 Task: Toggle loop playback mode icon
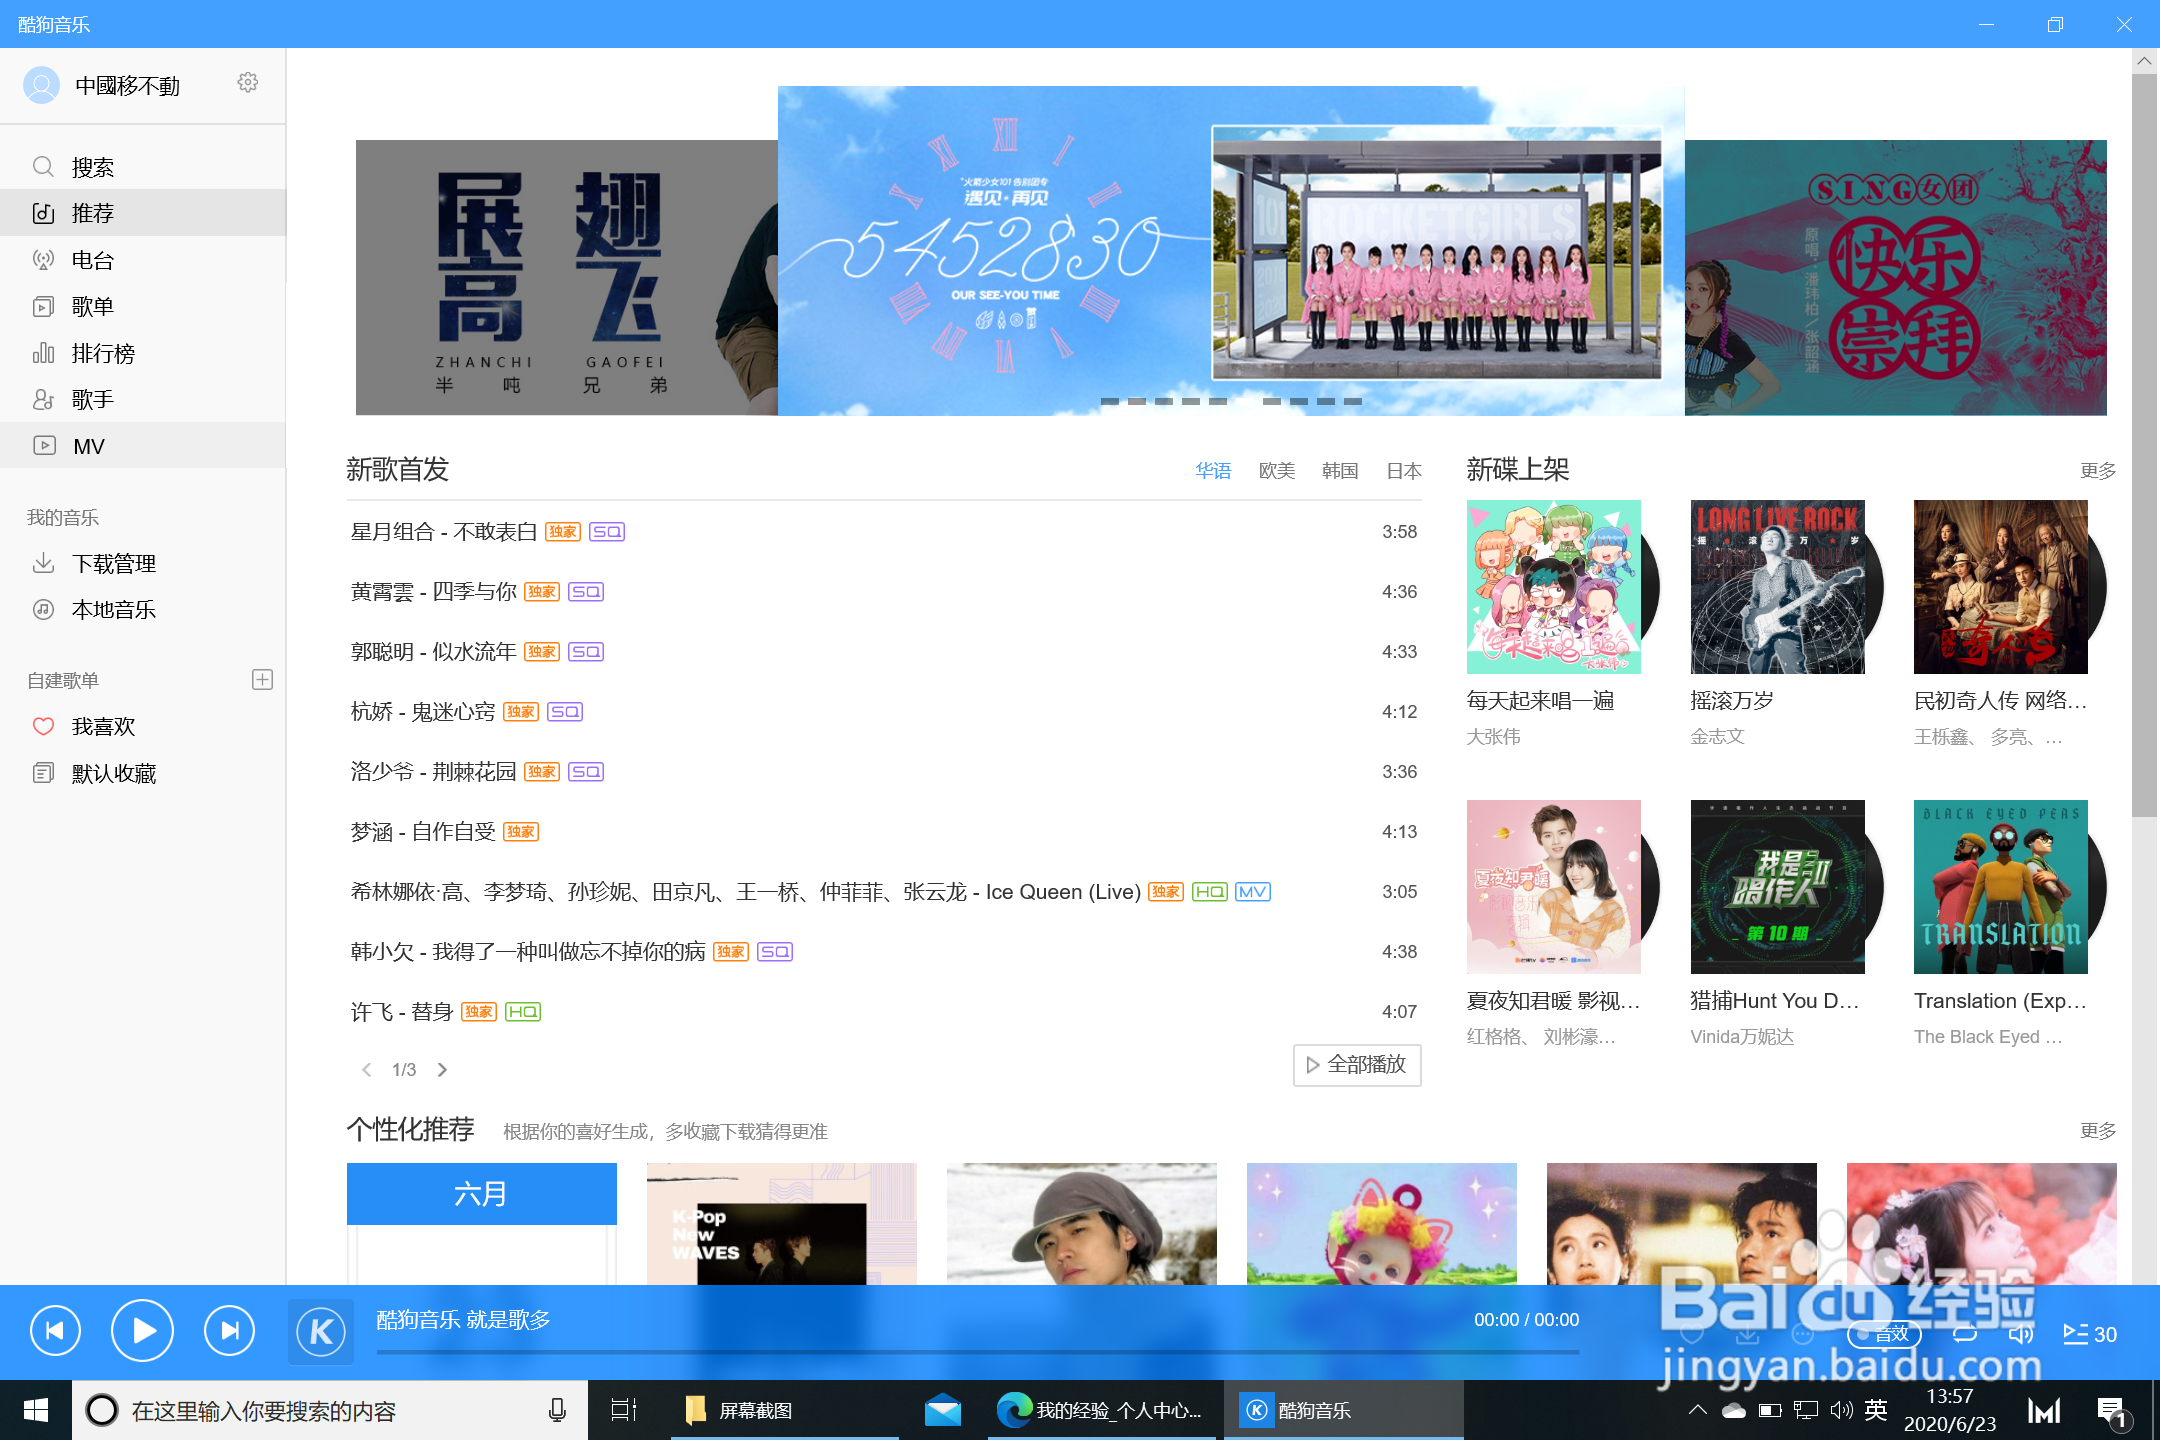[1965, 1334]
